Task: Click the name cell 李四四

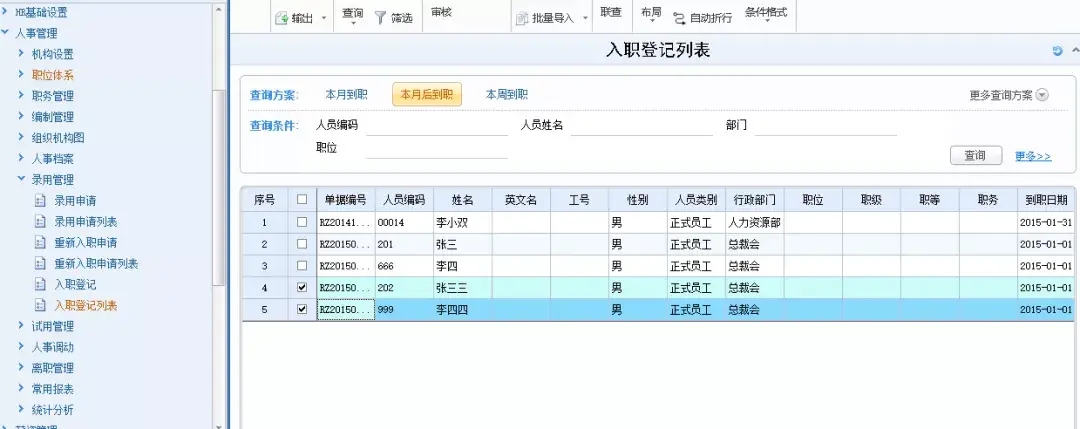Action: pos(462,310)
